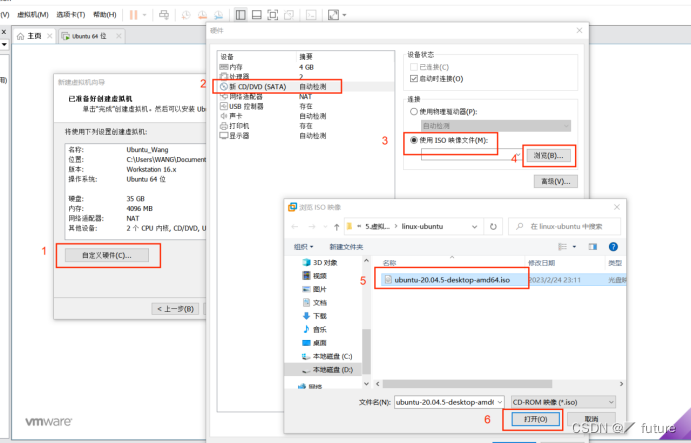
Task: Click the refresh icon in ISO browser
Action: [493, 227]
